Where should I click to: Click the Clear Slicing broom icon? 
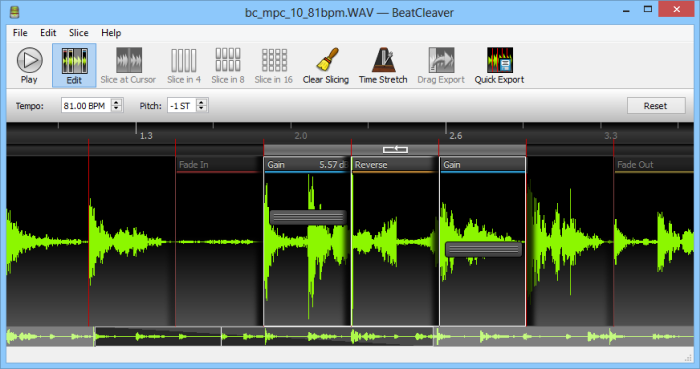327,60
